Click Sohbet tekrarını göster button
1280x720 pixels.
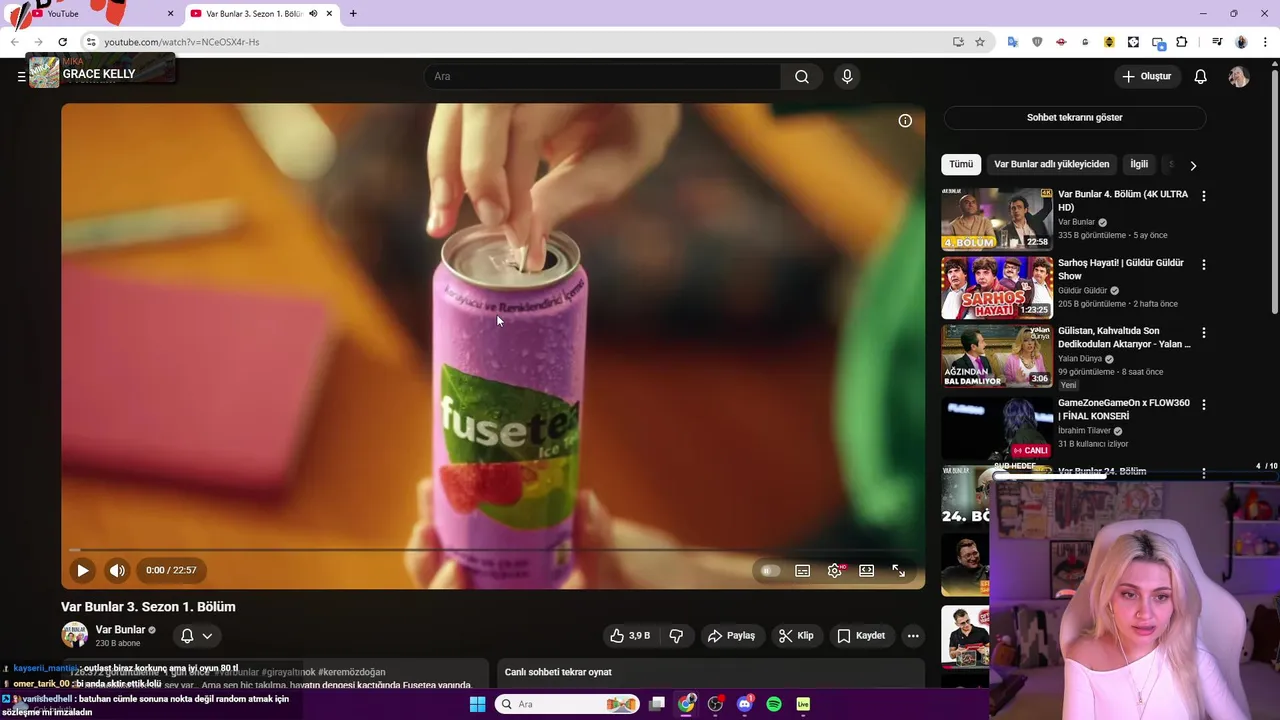click(x=1075, y=118)
